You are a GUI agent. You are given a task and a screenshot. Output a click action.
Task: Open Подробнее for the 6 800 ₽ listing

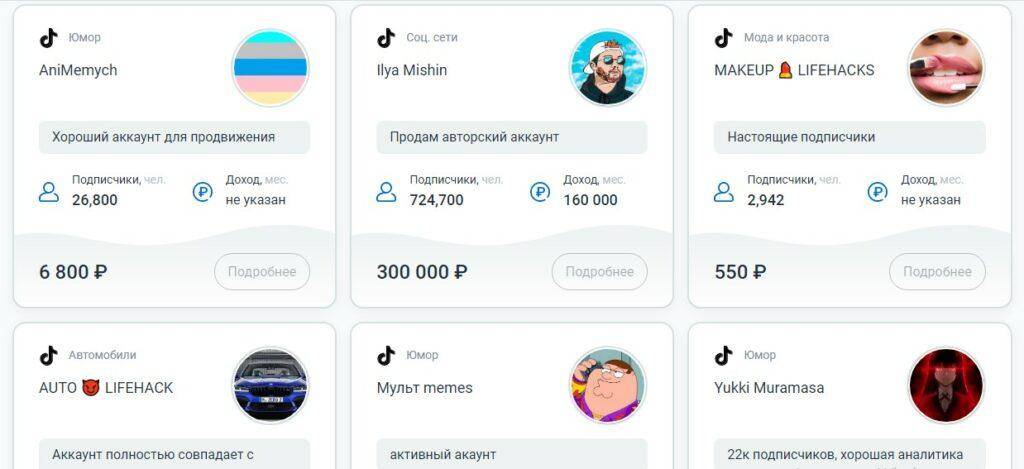262,272
